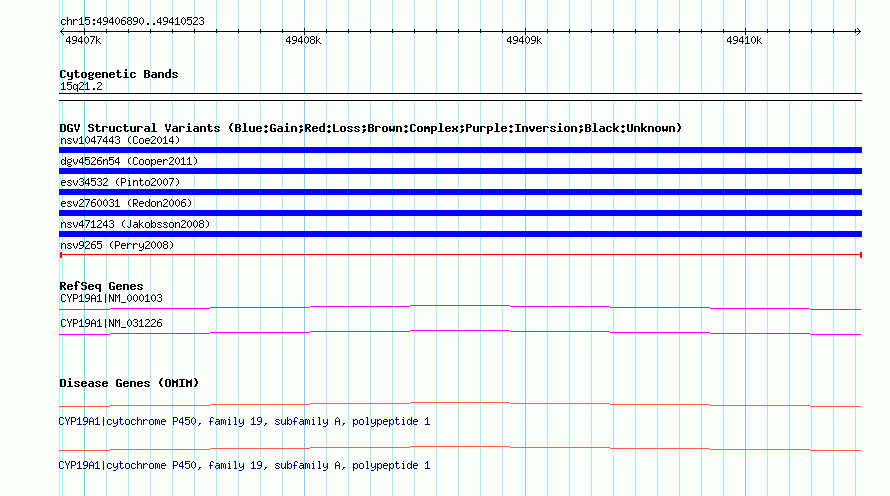Open variant esv34532 (Pinto2007) label

click(x=120, y=182)
